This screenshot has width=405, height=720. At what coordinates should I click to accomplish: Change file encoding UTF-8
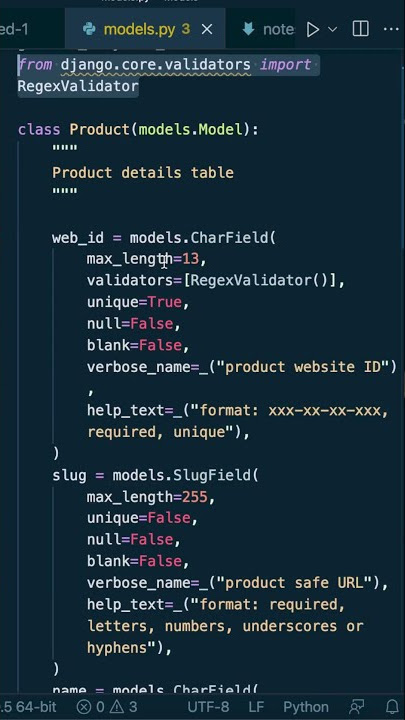(x=208, y=706)
